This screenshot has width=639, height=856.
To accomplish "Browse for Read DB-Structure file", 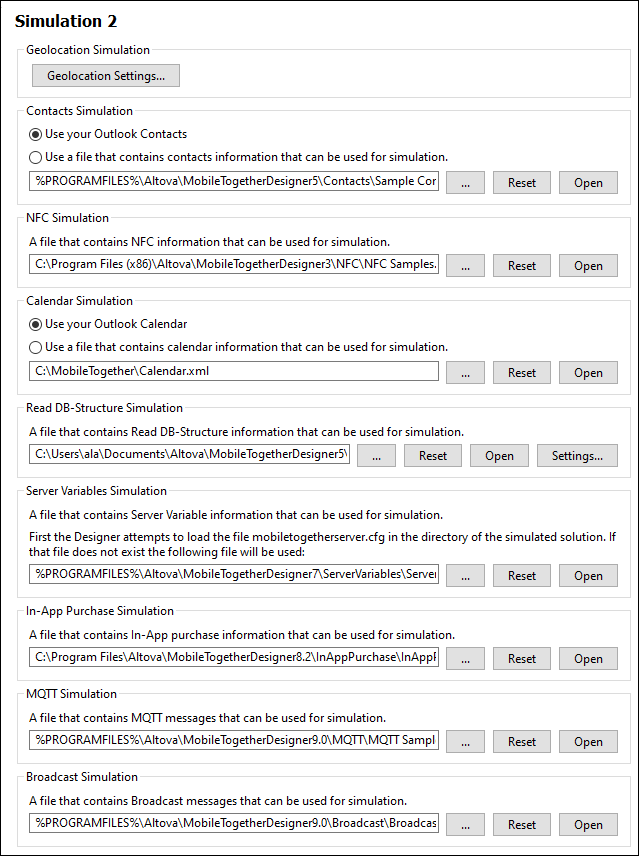I will coord(376,456).
